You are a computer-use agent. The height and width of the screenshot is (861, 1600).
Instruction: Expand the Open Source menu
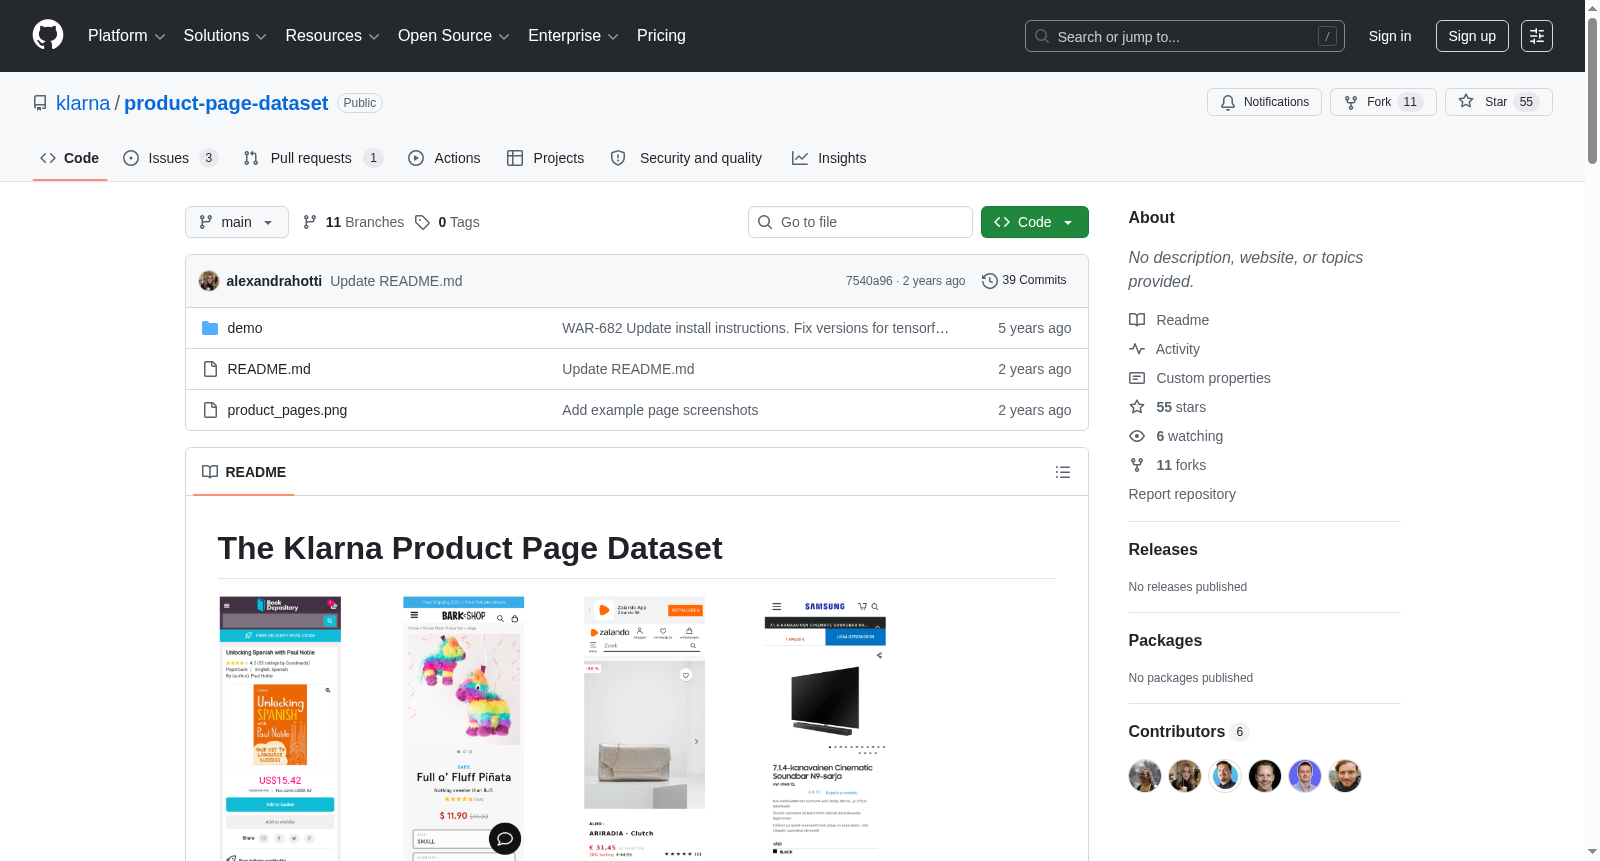454,36
